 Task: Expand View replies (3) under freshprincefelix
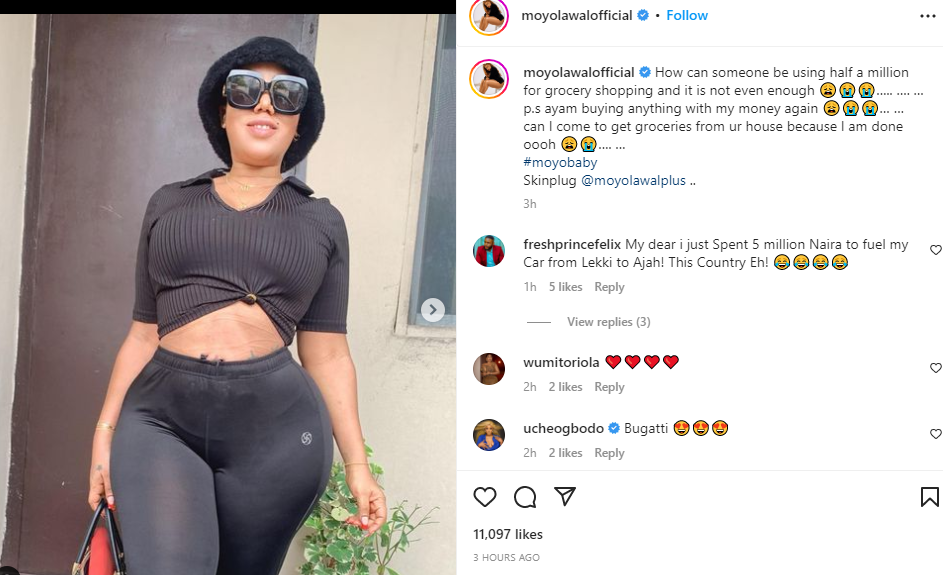[608, 322]
